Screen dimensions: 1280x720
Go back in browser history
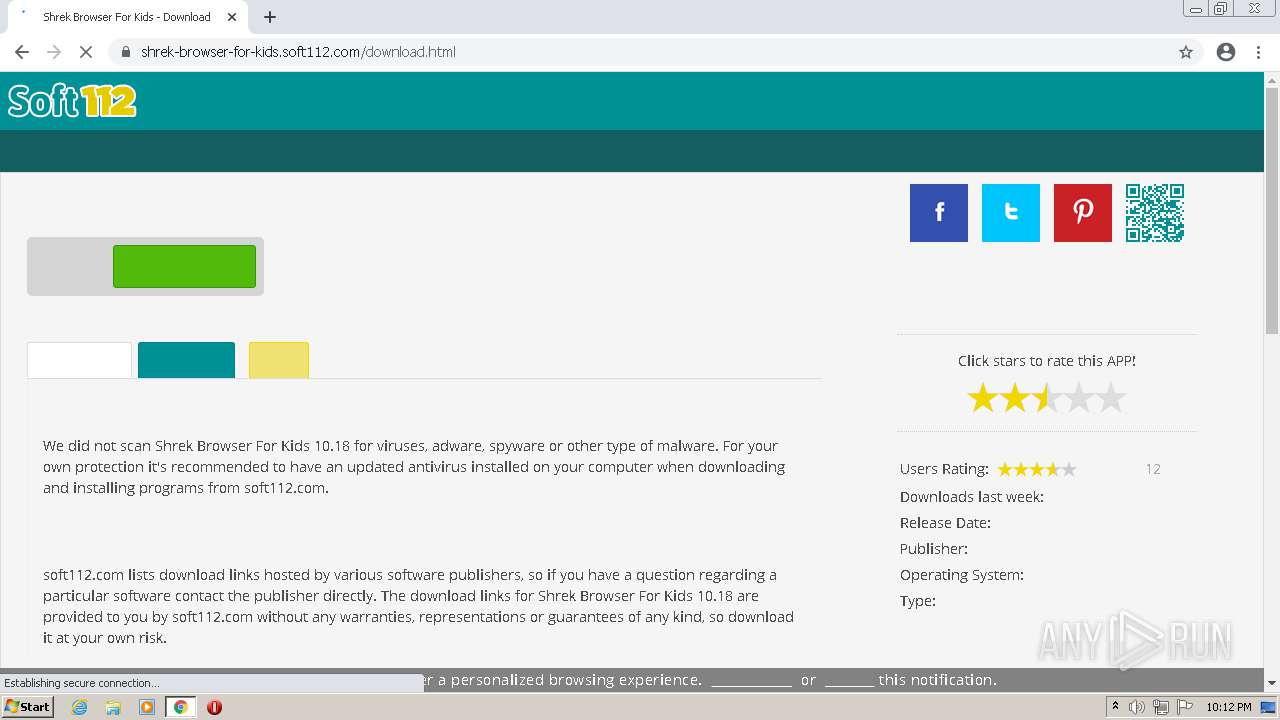point(22,52)
